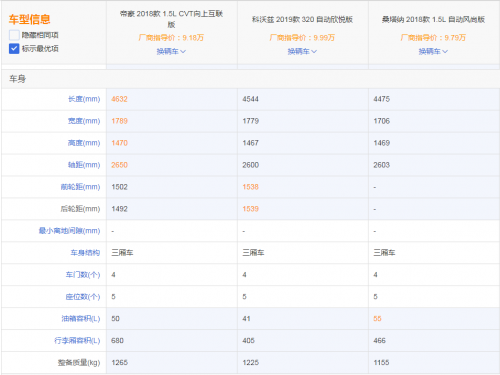
Task: Click the 厂商指导价 9.99万 price
Action: pos(302,38)
